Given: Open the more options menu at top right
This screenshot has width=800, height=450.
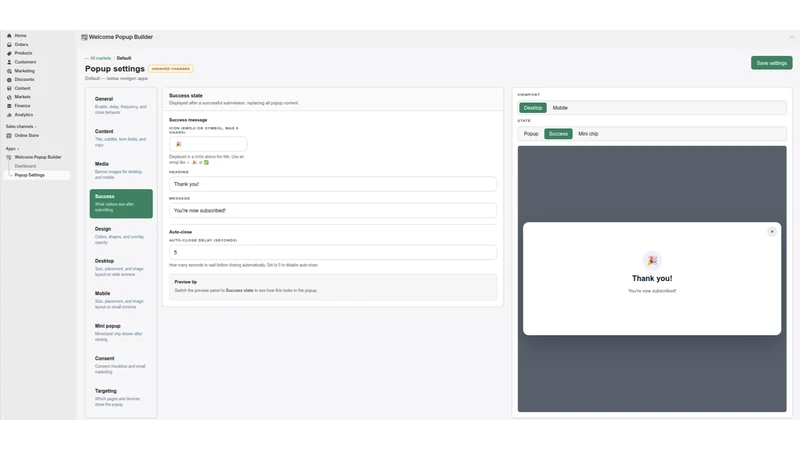Looking at the screenshot, I should coord(791,37).
